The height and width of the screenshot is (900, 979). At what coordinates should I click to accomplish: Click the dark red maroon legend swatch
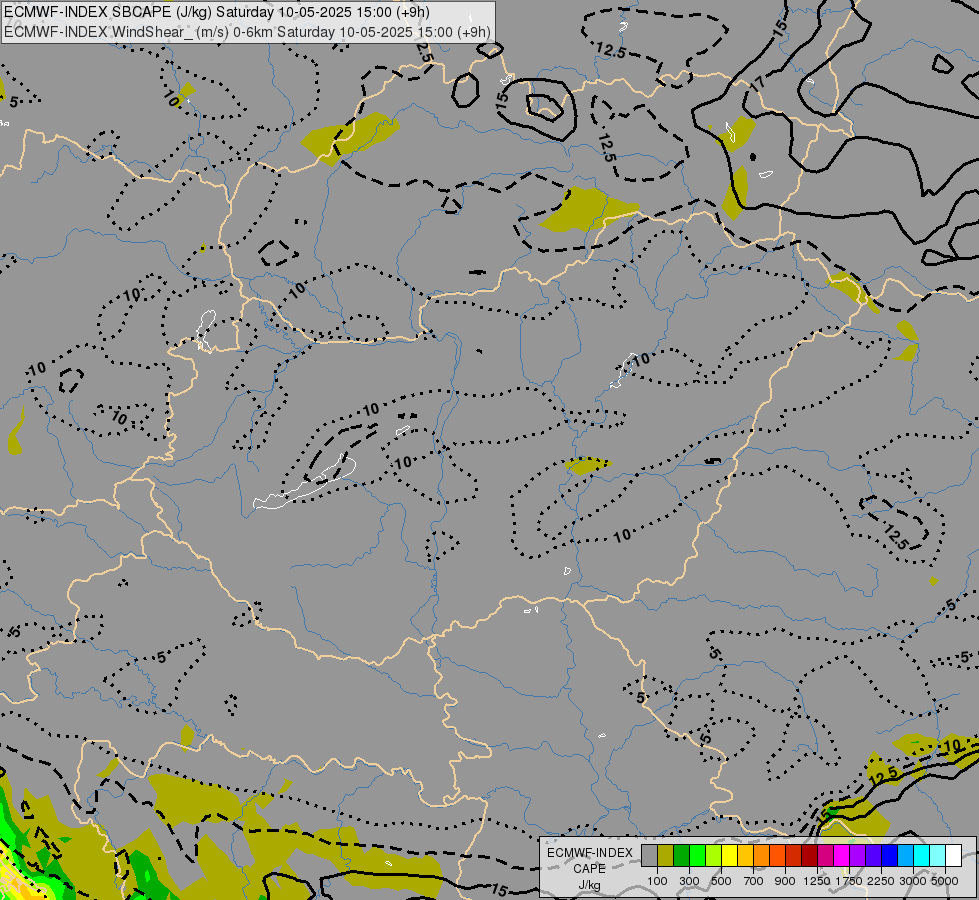click(x=809, y=855)
